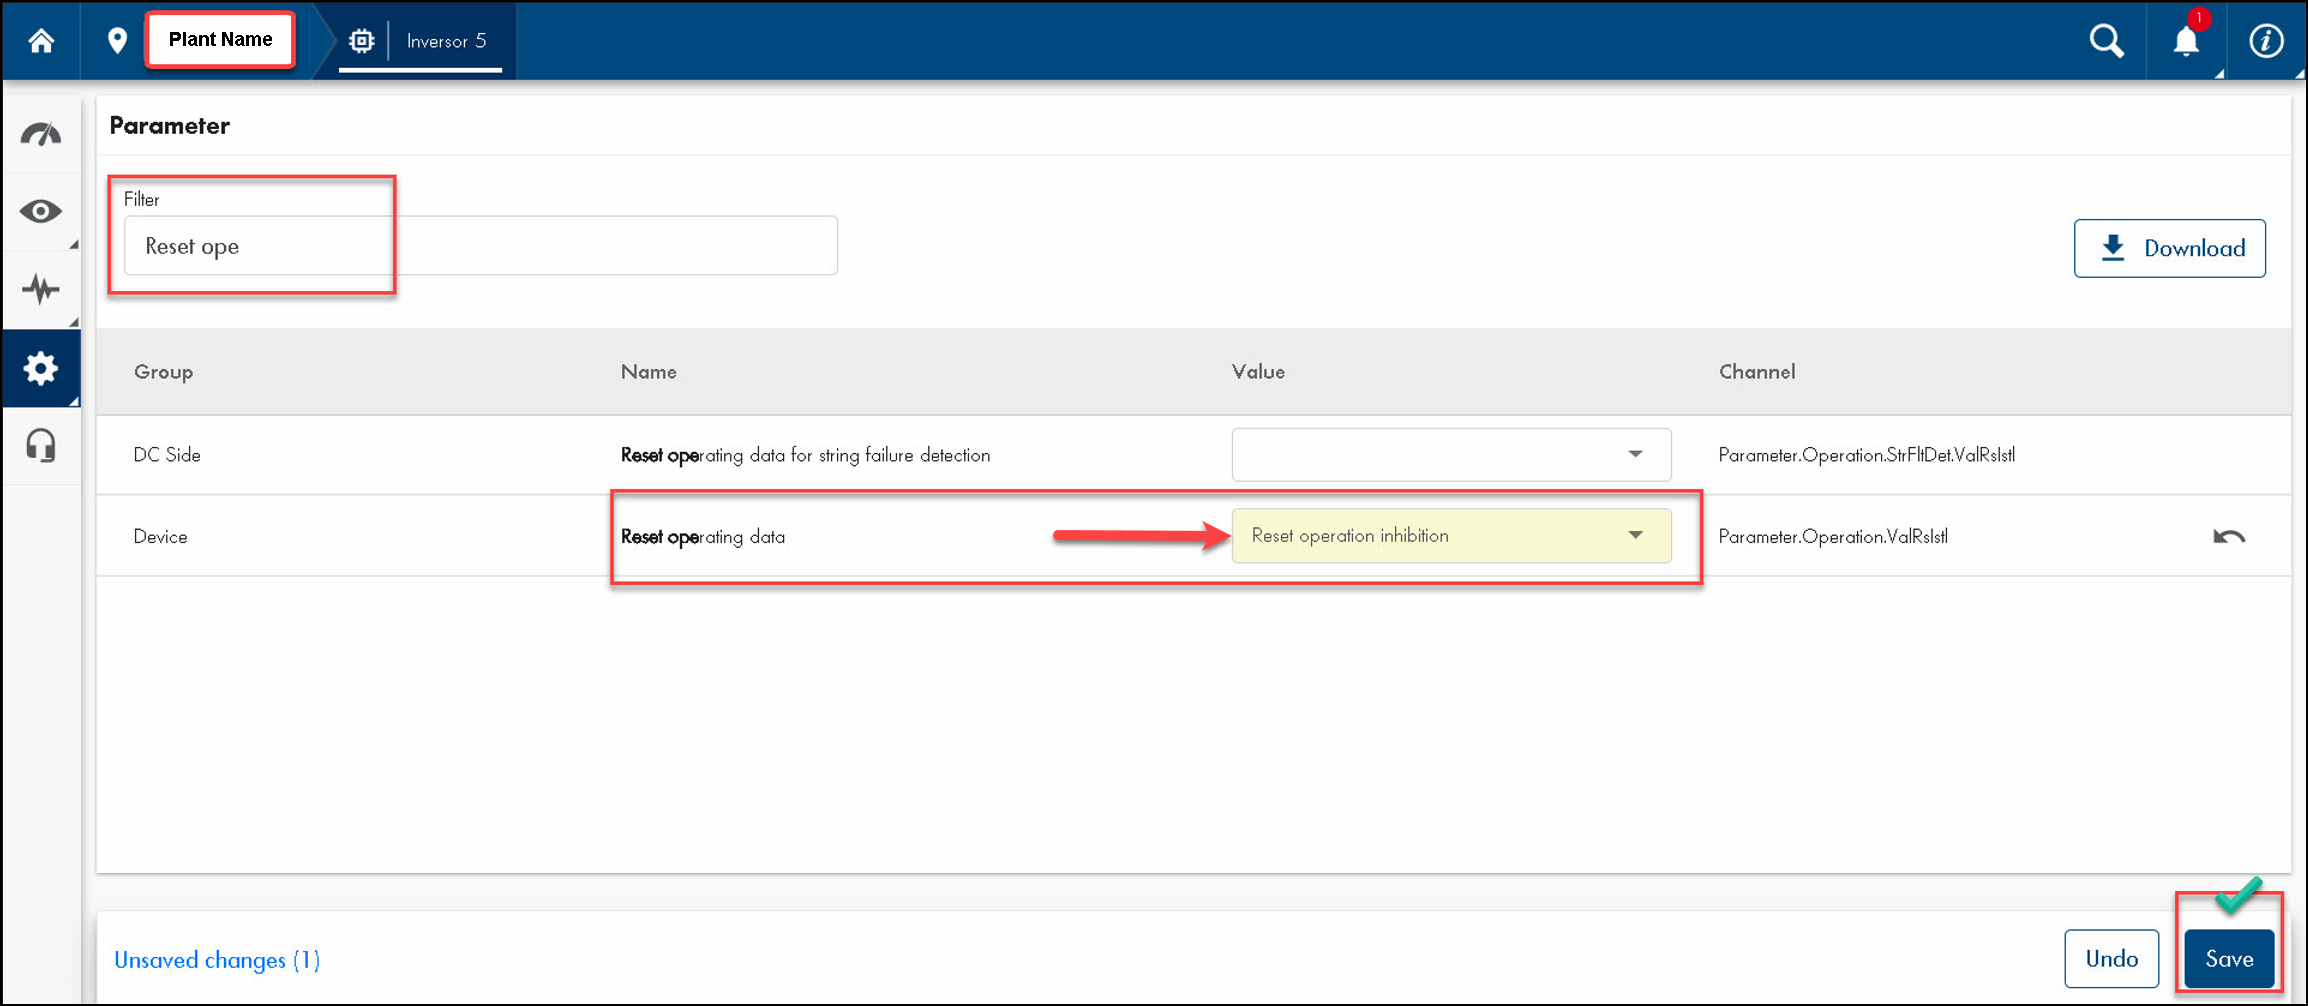The image size is (2308, 1006).
Task: Click the location pin icon
Action: tap(117, 41)
